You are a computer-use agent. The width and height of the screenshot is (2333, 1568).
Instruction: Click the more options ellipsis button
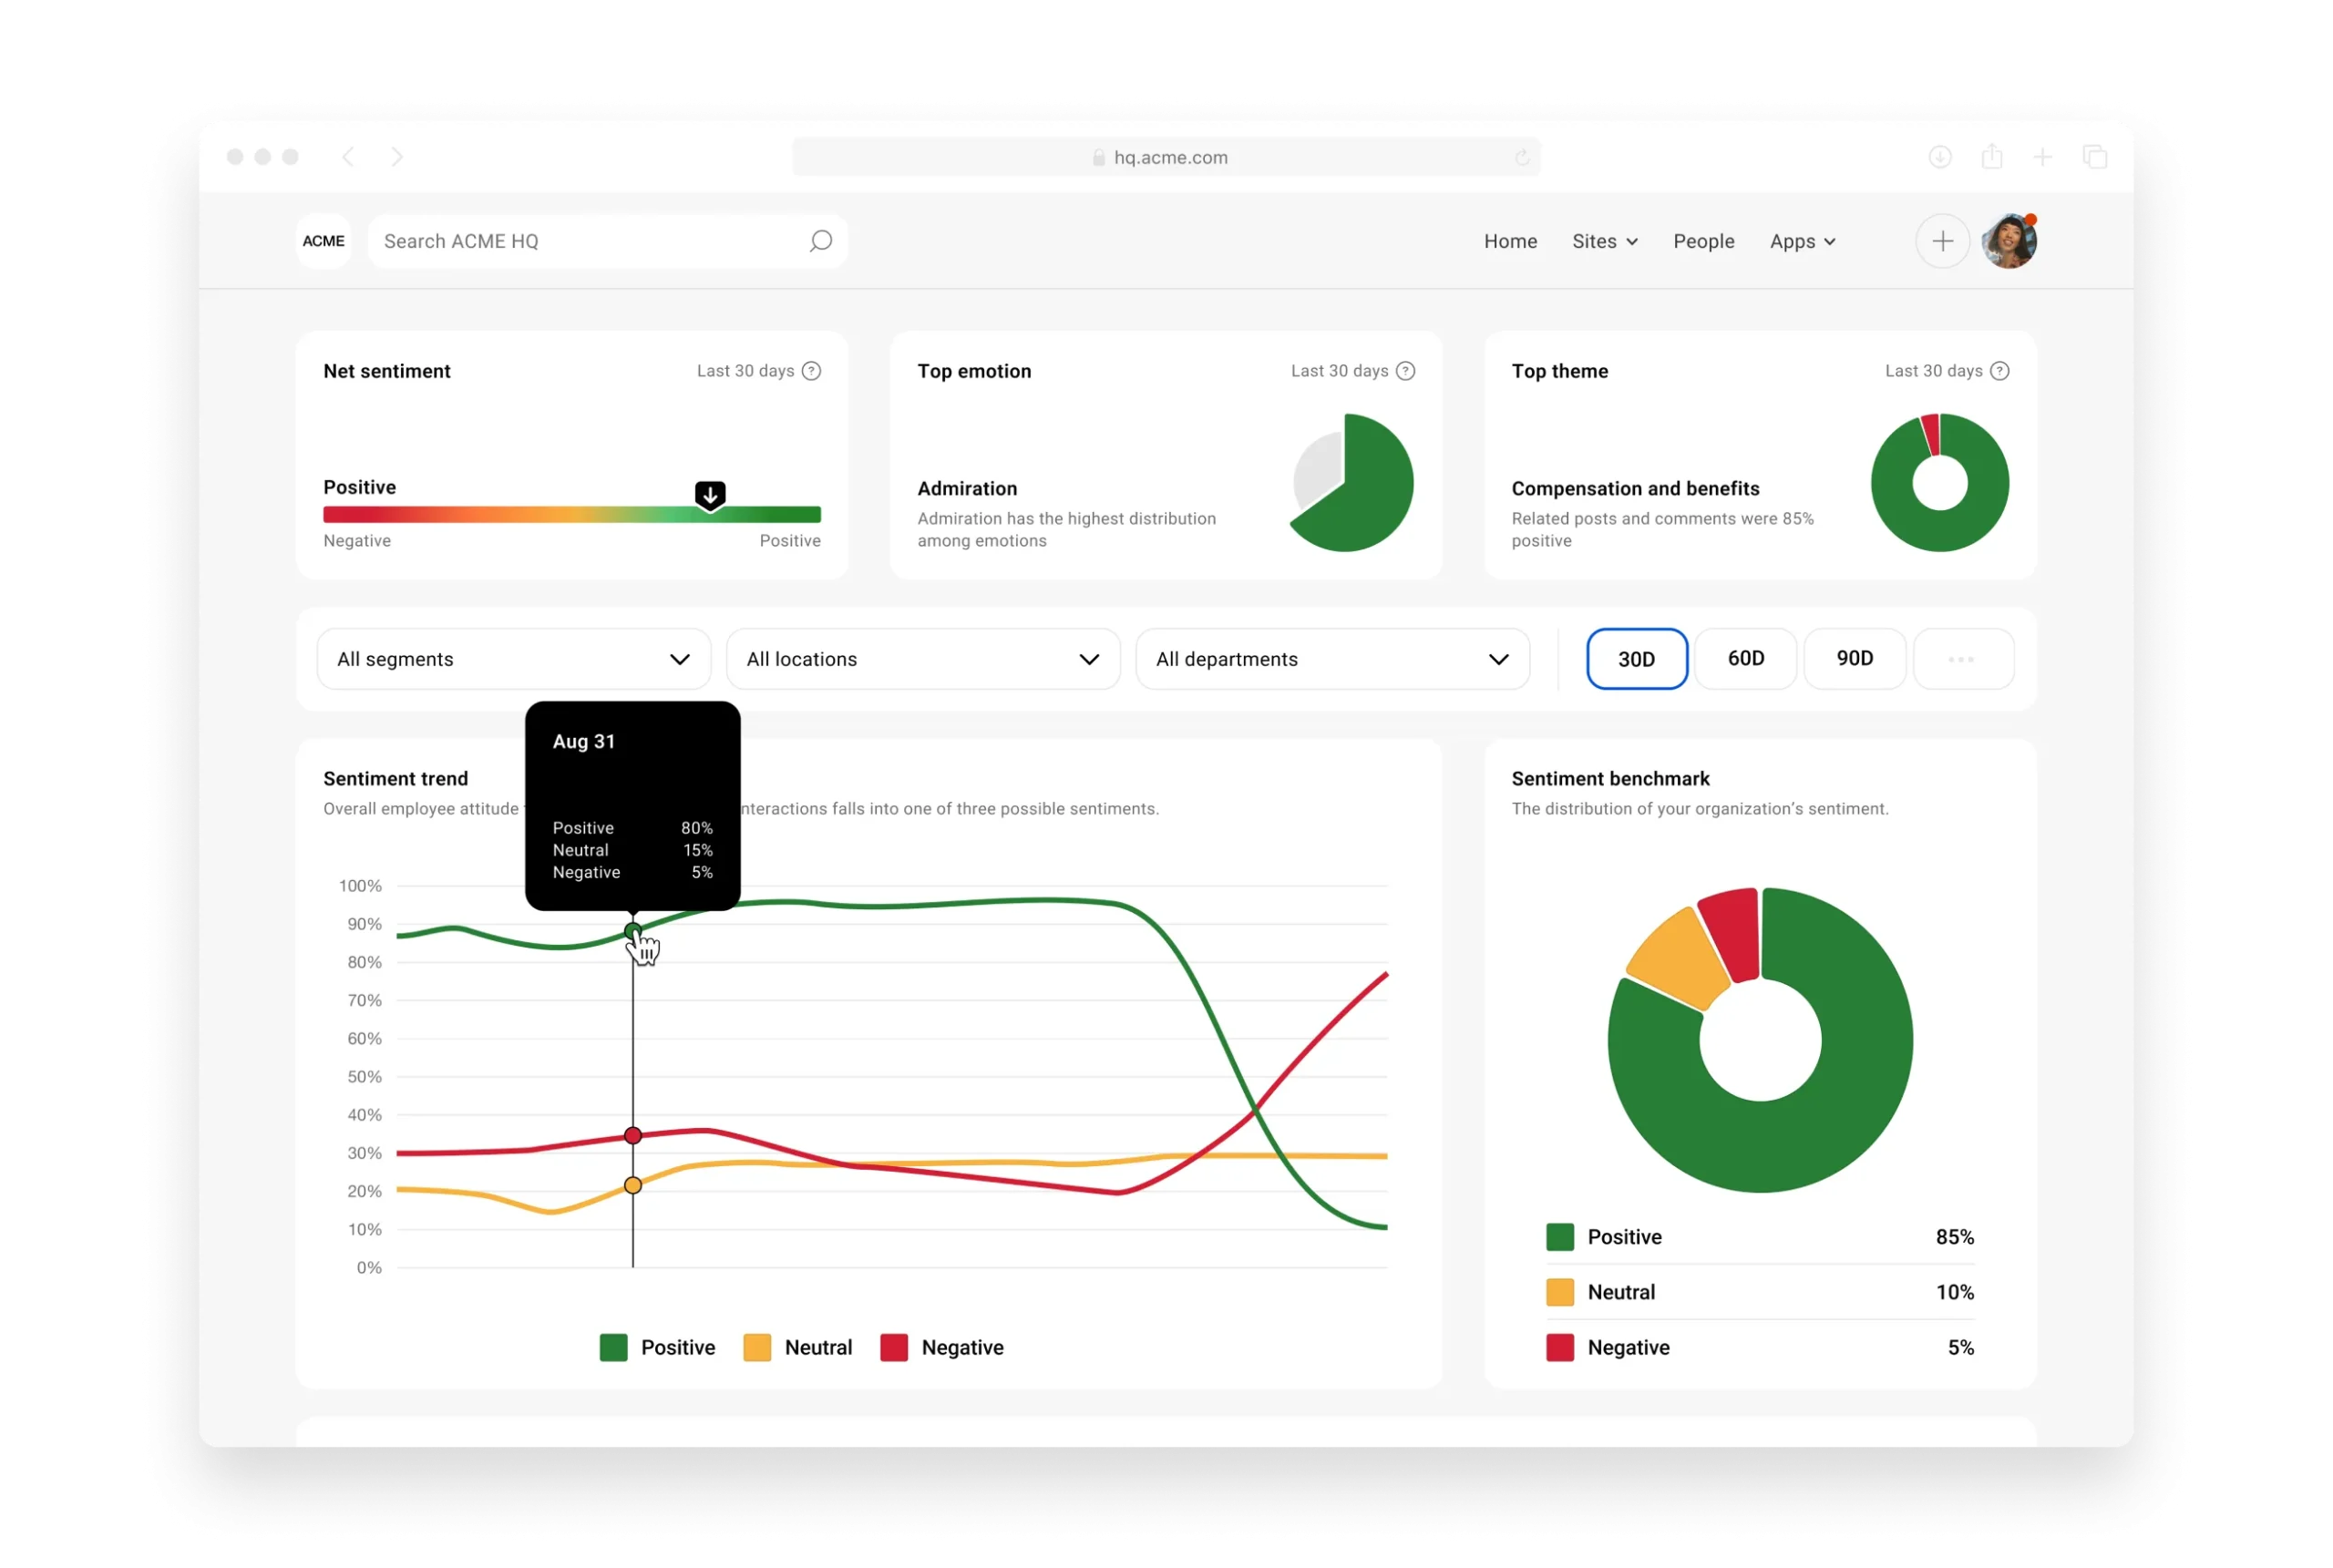pos(1960,660)
